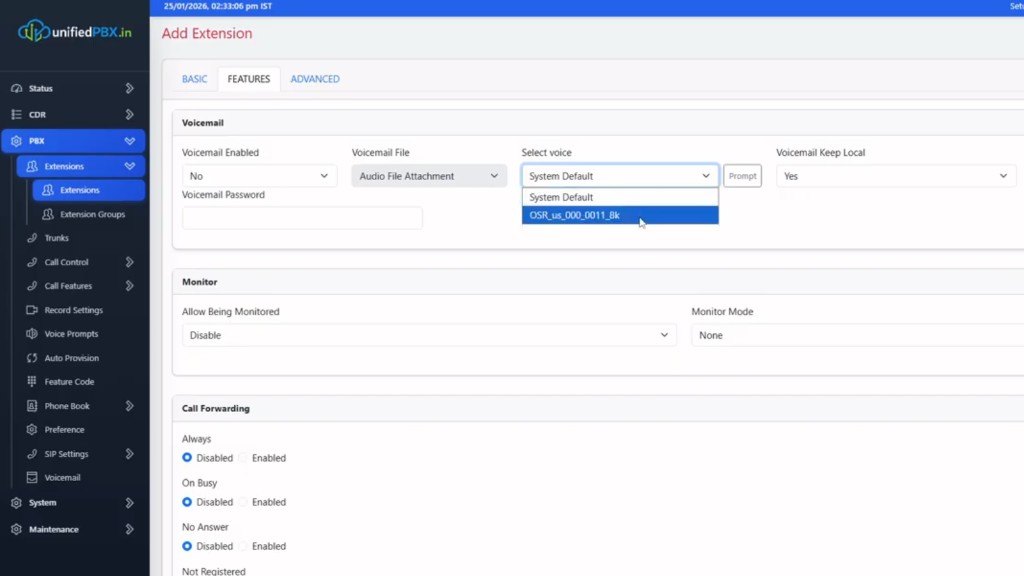
Task: Select Enabled for On Busy forwarding
Action: (243, 502)
